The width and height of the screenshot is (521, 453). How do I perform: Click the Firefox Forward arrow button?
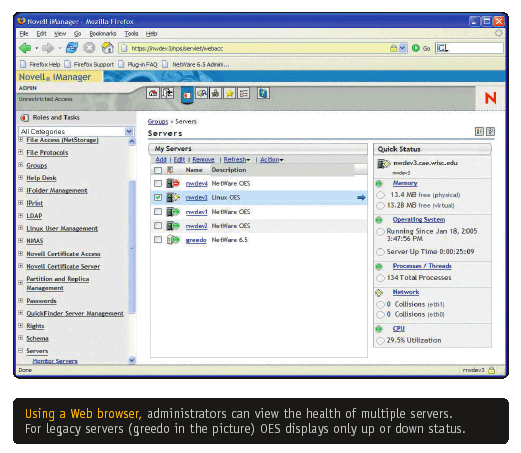(x=48, y=48)
